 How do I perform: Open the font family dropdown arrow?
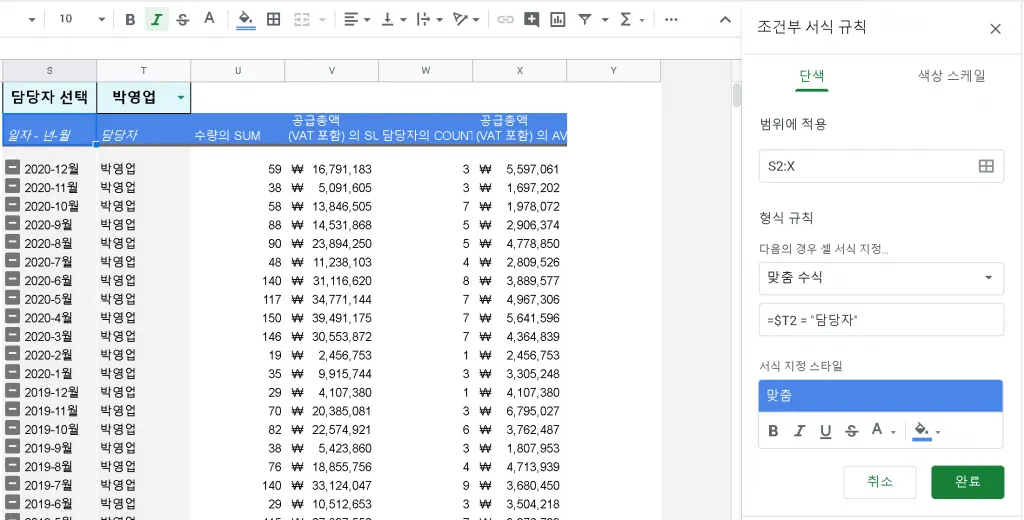click(x=31, y=20)
